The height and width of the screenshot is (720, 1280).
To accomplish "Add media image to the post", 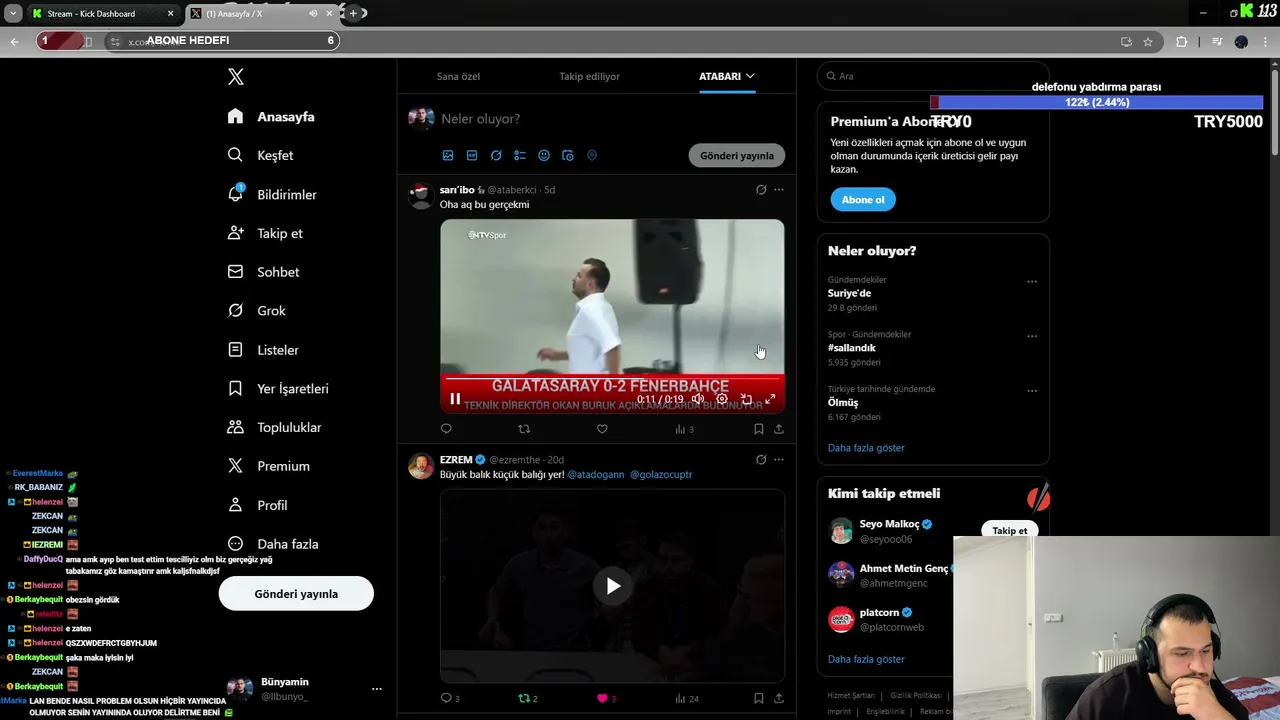I will click(448, 156).
